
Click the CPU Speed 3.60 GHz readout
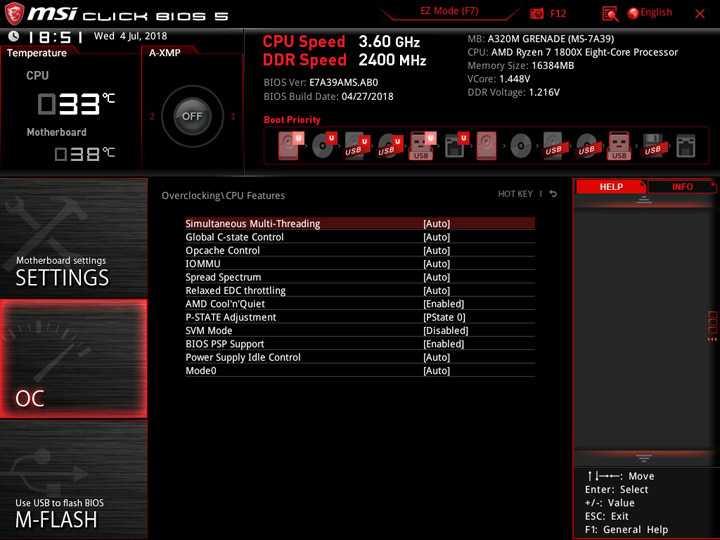[x=341, y=42]
